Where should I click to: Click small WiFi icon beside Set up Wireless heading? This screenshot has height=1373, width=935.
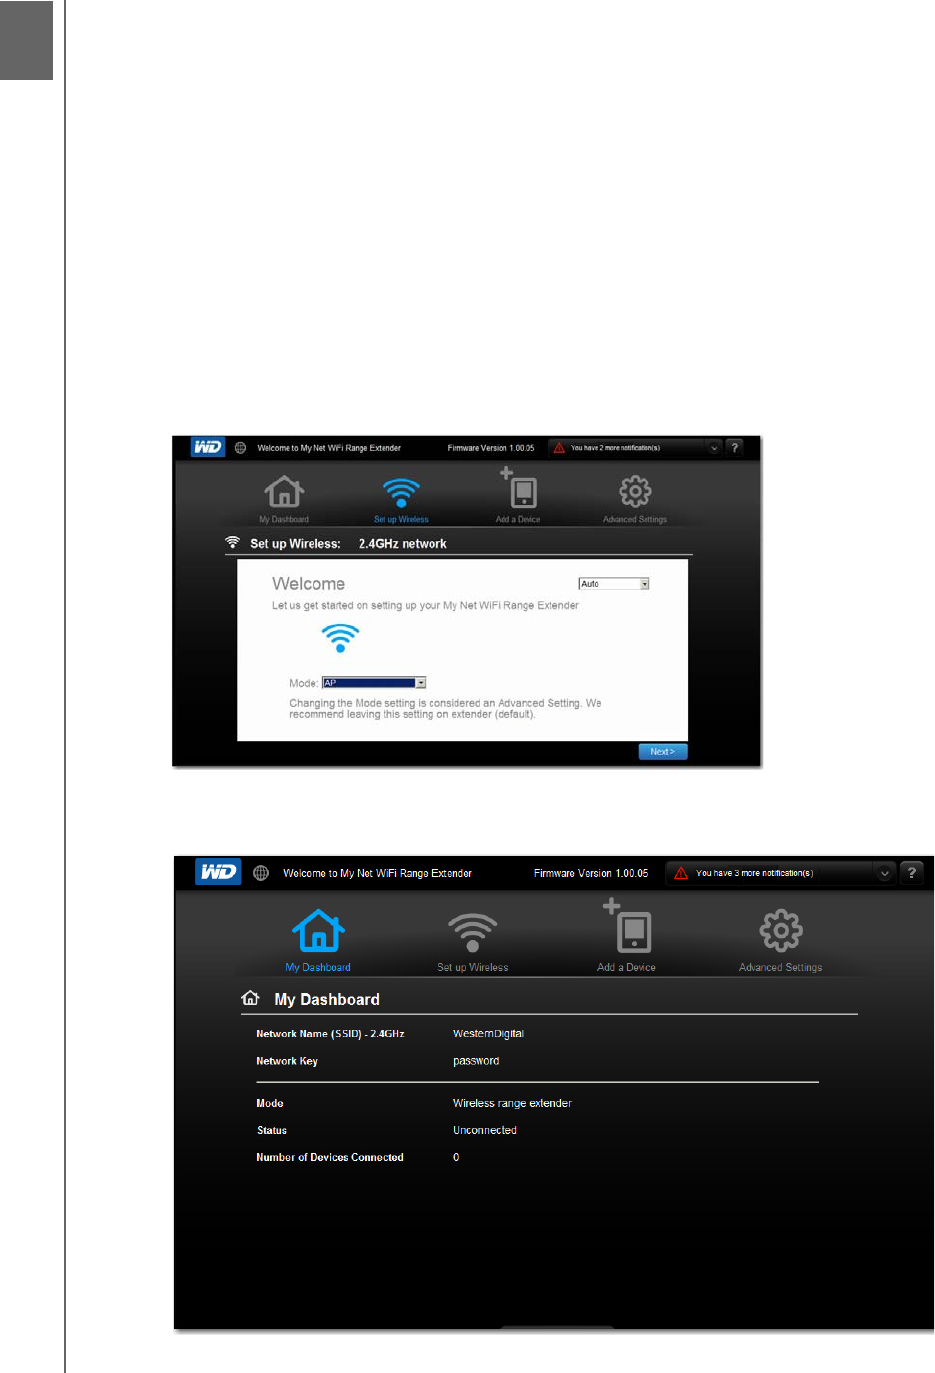coord(233,542)
